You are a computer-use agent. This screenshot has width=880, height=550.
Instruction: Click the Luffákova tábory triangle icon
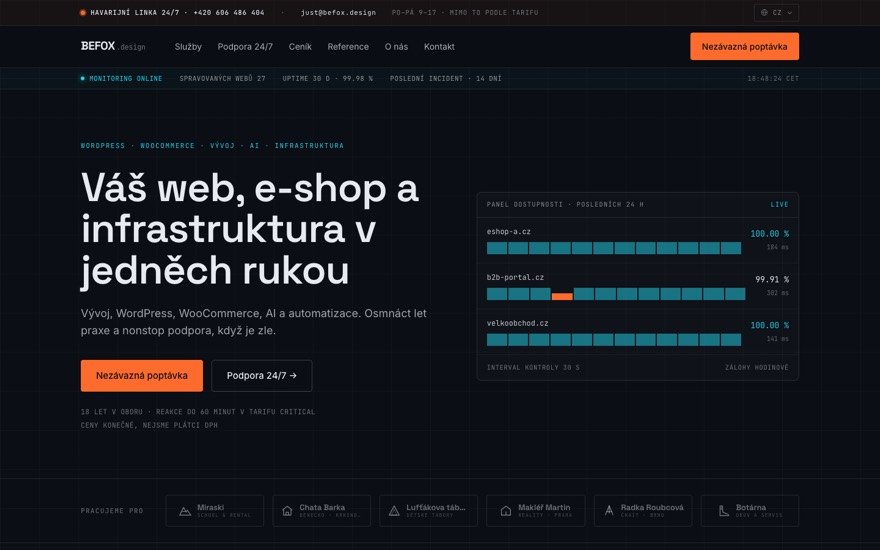click(x=394, y=511)
